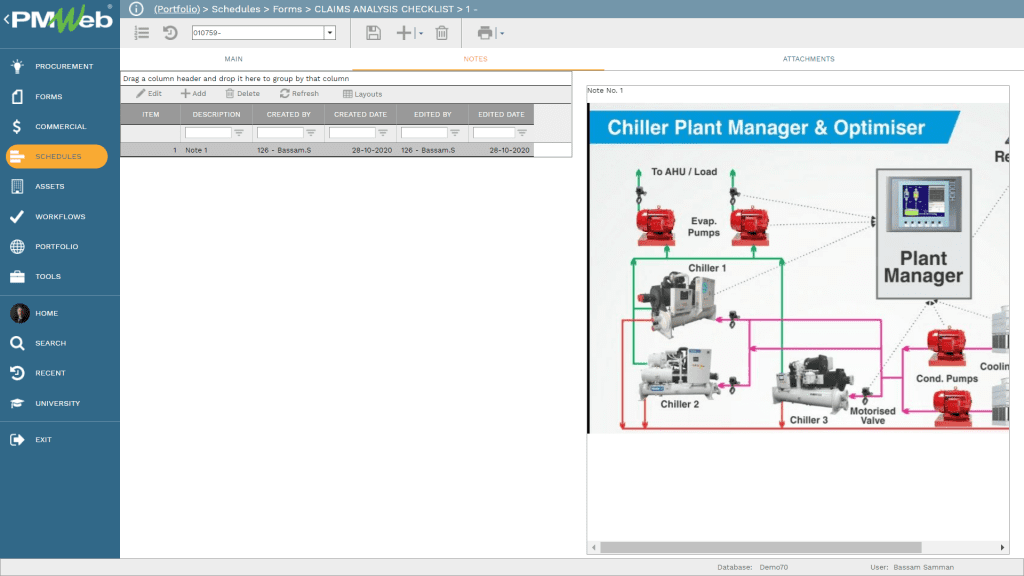Switch to the Notes tab
This screenshot has height=576, width=1024.
point(475,59)
